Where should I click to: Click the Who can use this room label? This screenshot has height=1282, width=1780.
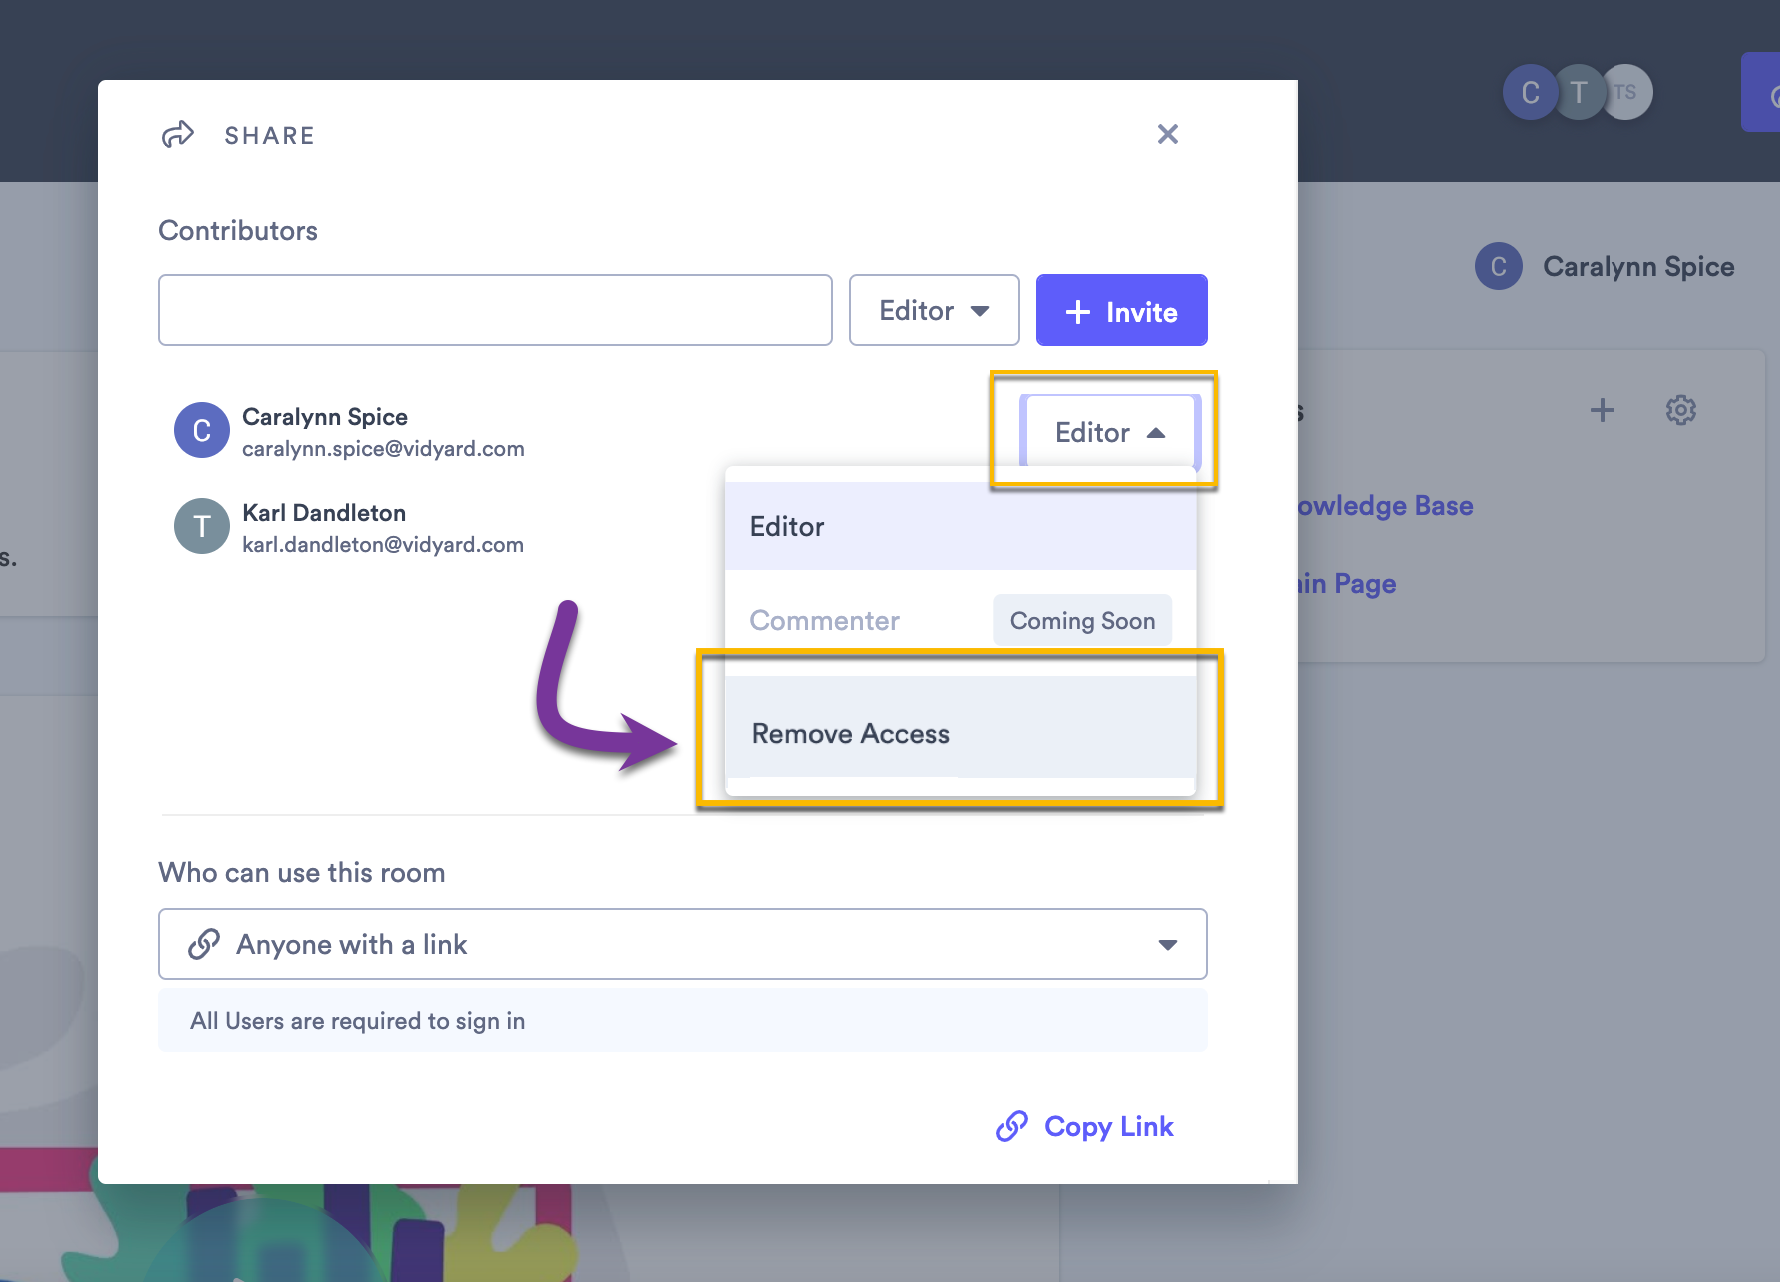302,872
